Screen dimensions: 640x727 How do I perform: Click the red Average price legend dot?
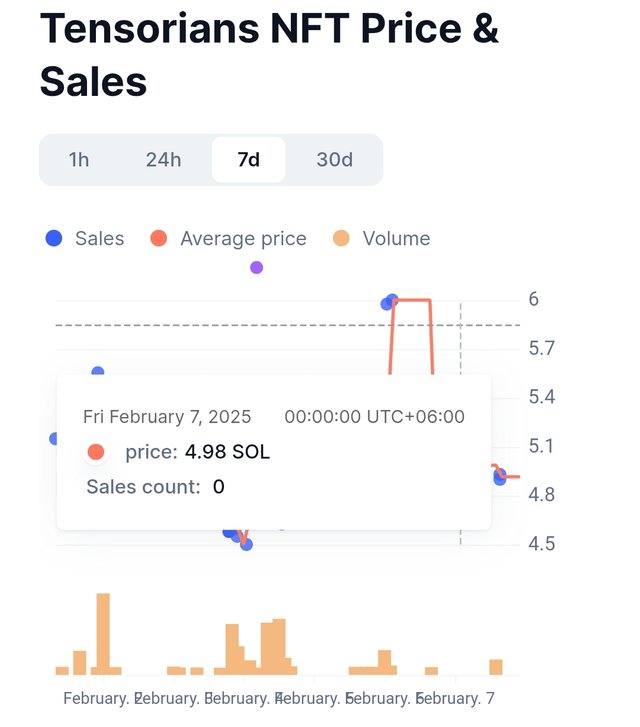coord(159,238)
